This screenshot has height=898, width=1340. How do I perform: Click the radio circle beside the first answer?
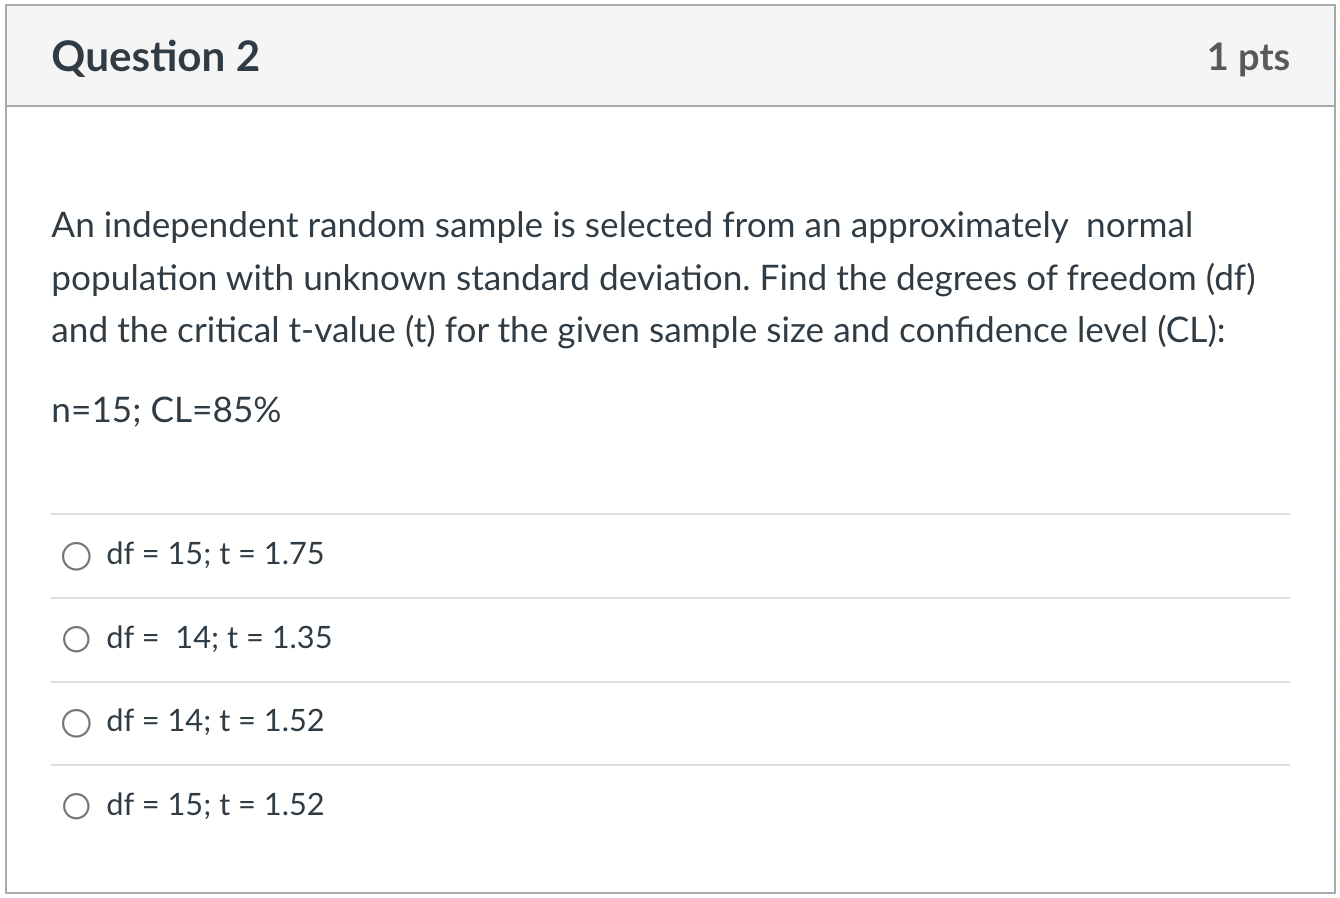(76, 556)
